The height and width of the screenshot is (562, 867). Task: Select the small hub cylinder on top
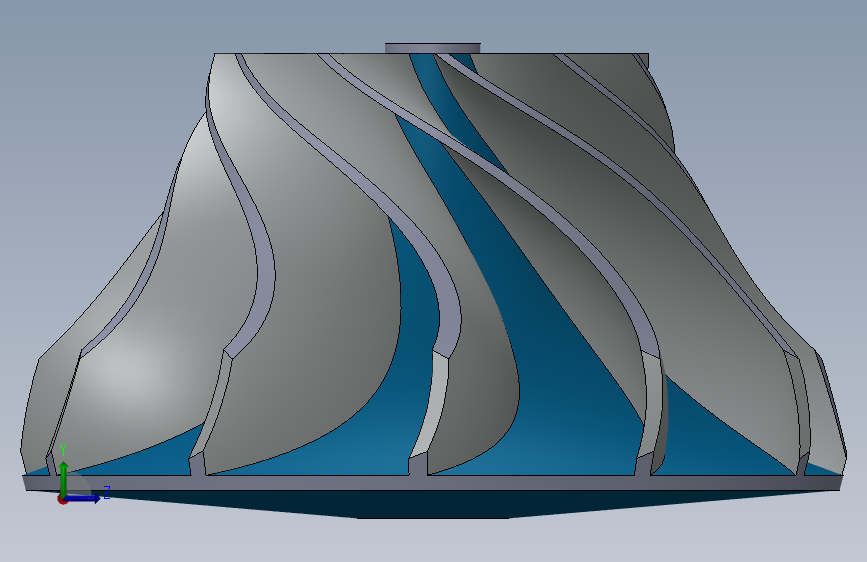pyautogui.click(x=432, y=48)
